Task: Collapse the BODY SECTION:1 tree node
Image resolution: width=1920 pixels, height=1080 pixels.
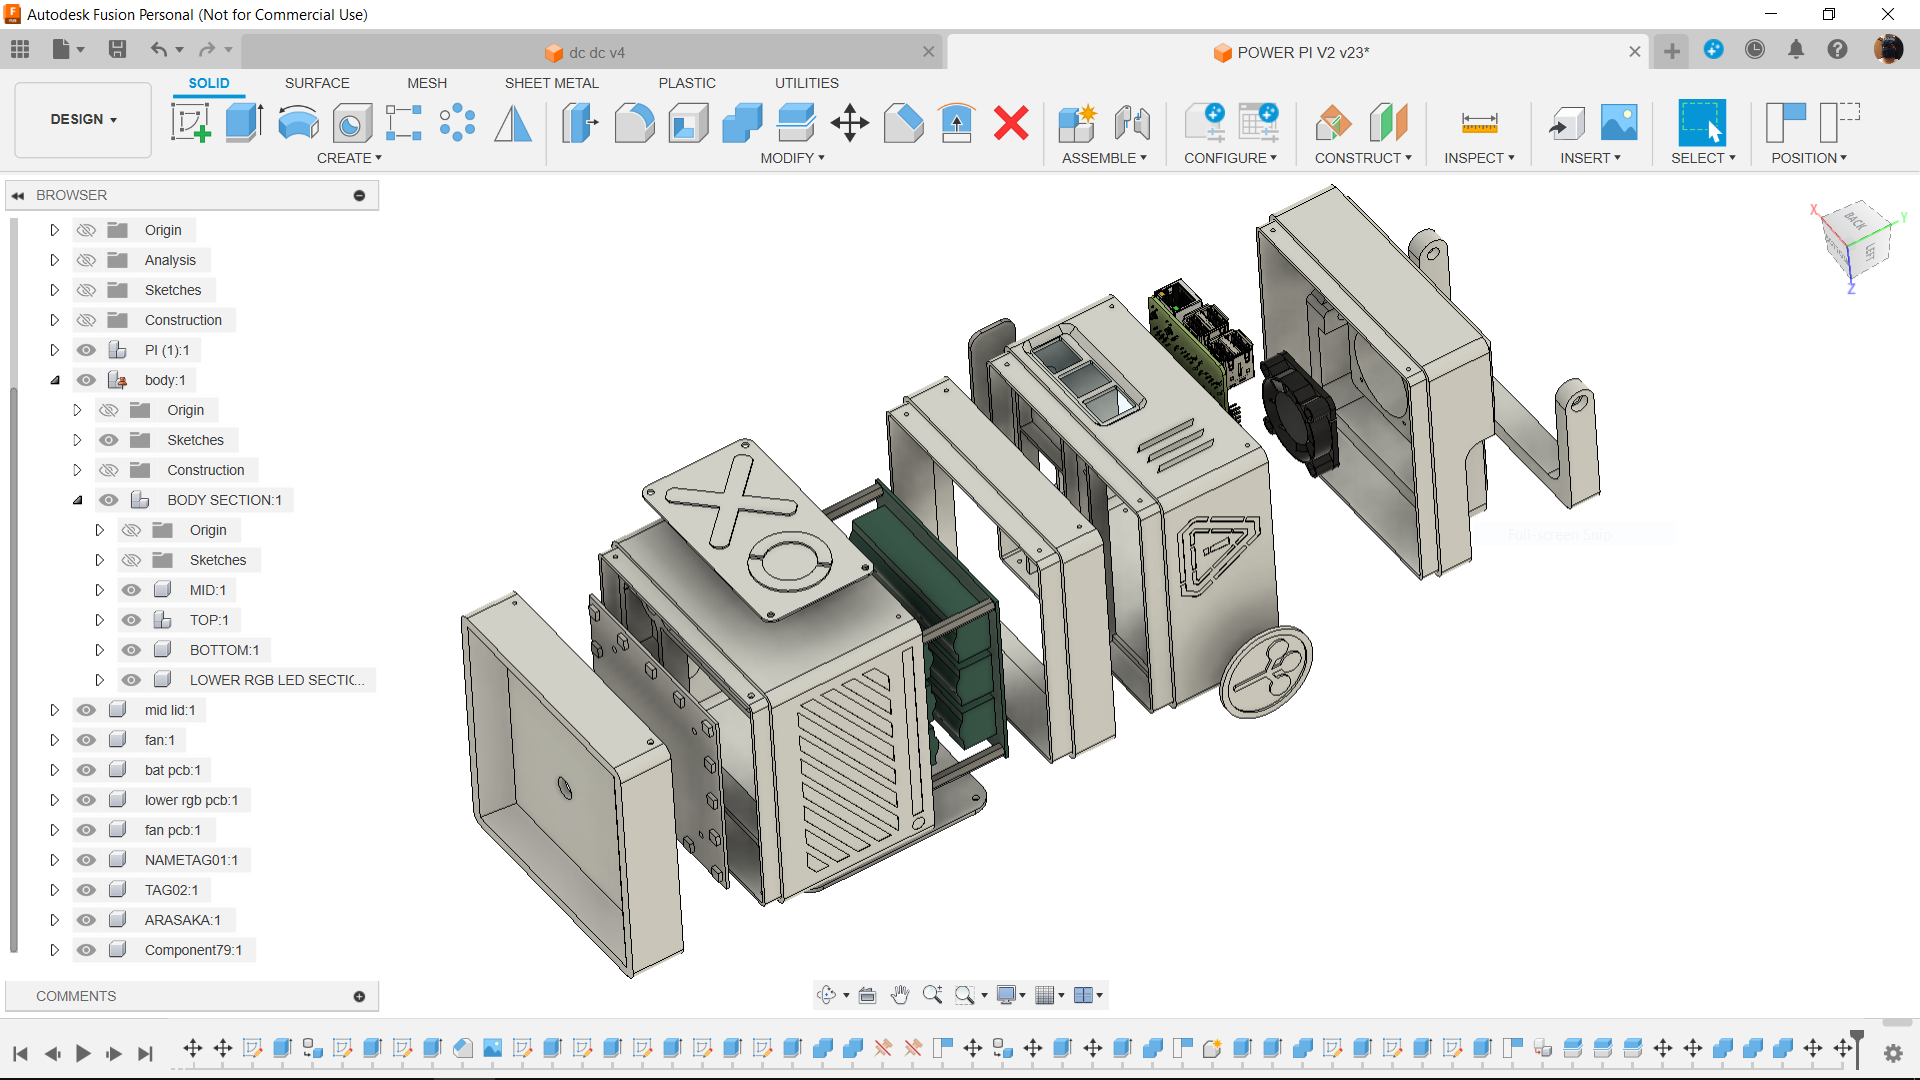Action: coord(77,500)
